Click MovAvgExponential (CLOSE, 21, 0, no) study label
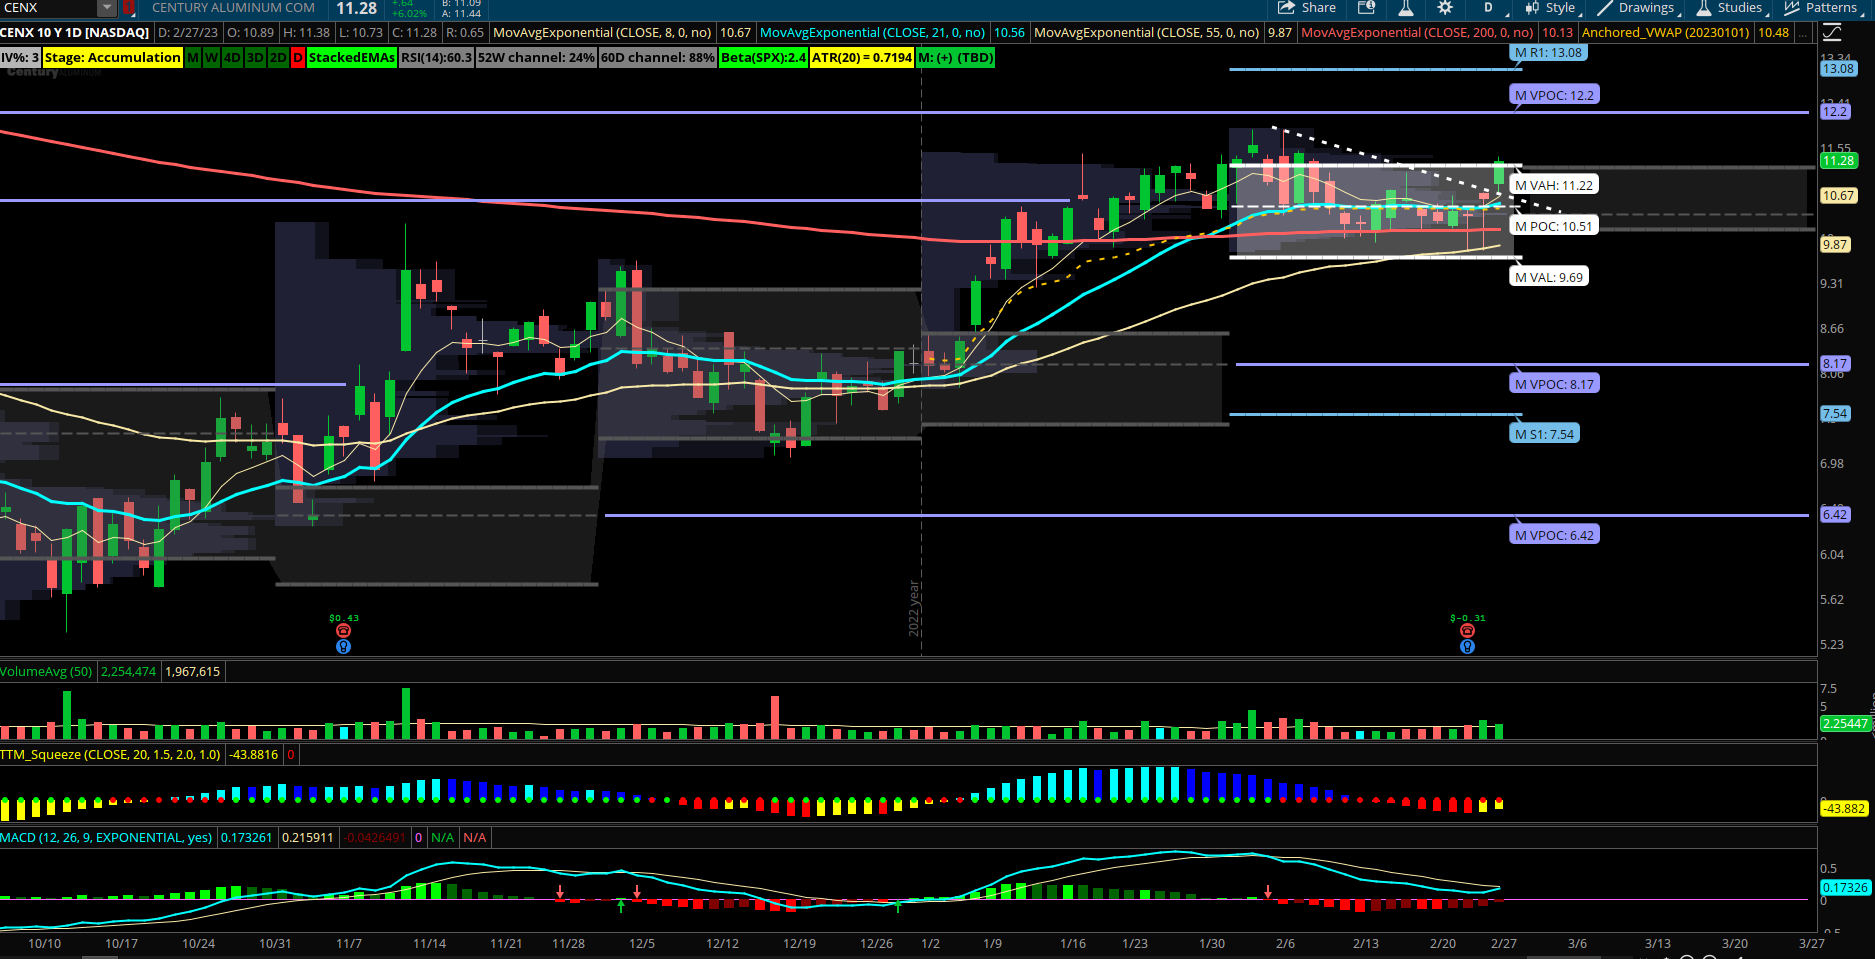 pos(873,33)
